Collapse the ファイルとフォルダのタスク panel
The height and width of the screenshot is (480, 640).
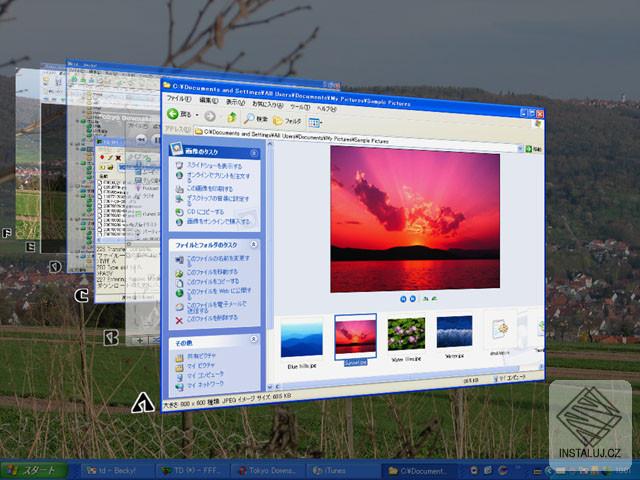[x=253, y=244]
